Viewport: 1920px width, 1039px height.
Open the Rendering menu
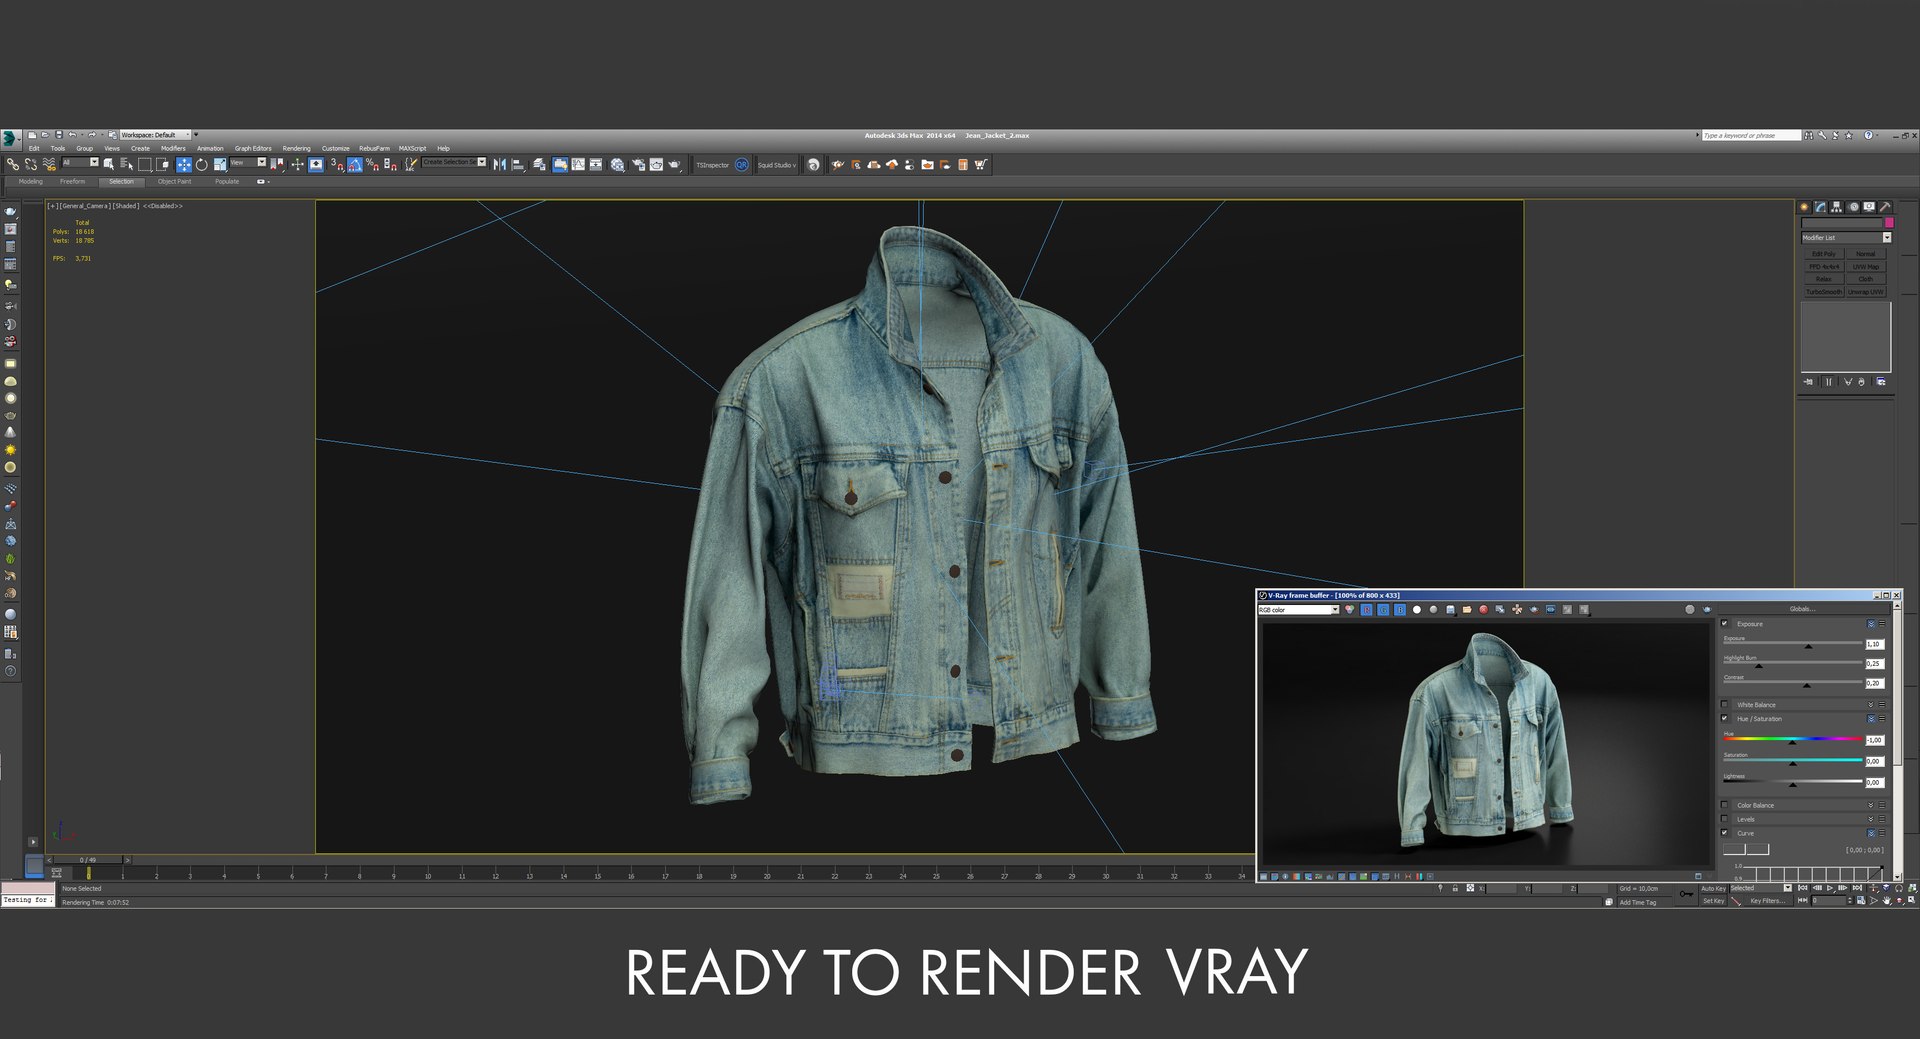pos(296,148)
